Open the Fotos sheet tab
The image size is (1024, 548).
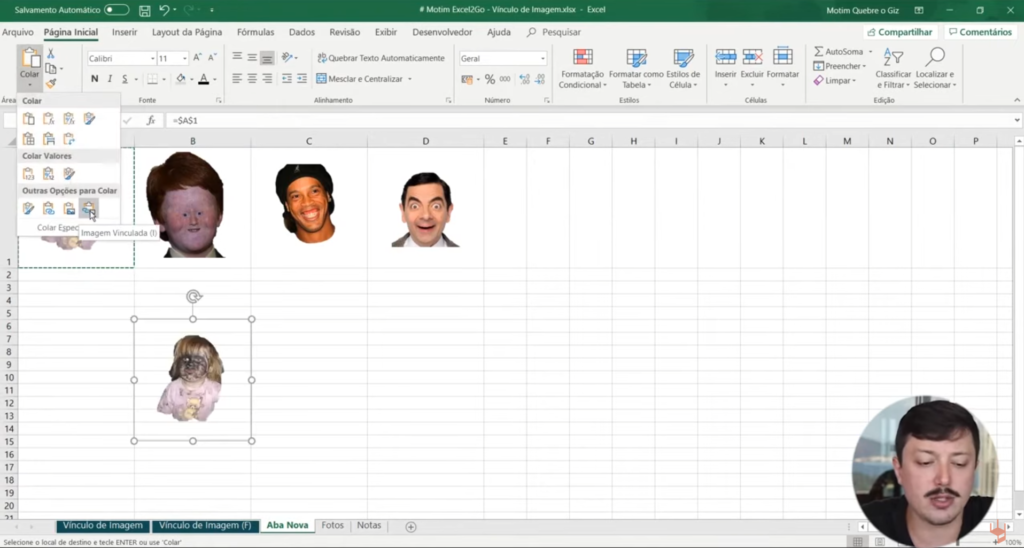pyautogui.click(x=332, y=525)
